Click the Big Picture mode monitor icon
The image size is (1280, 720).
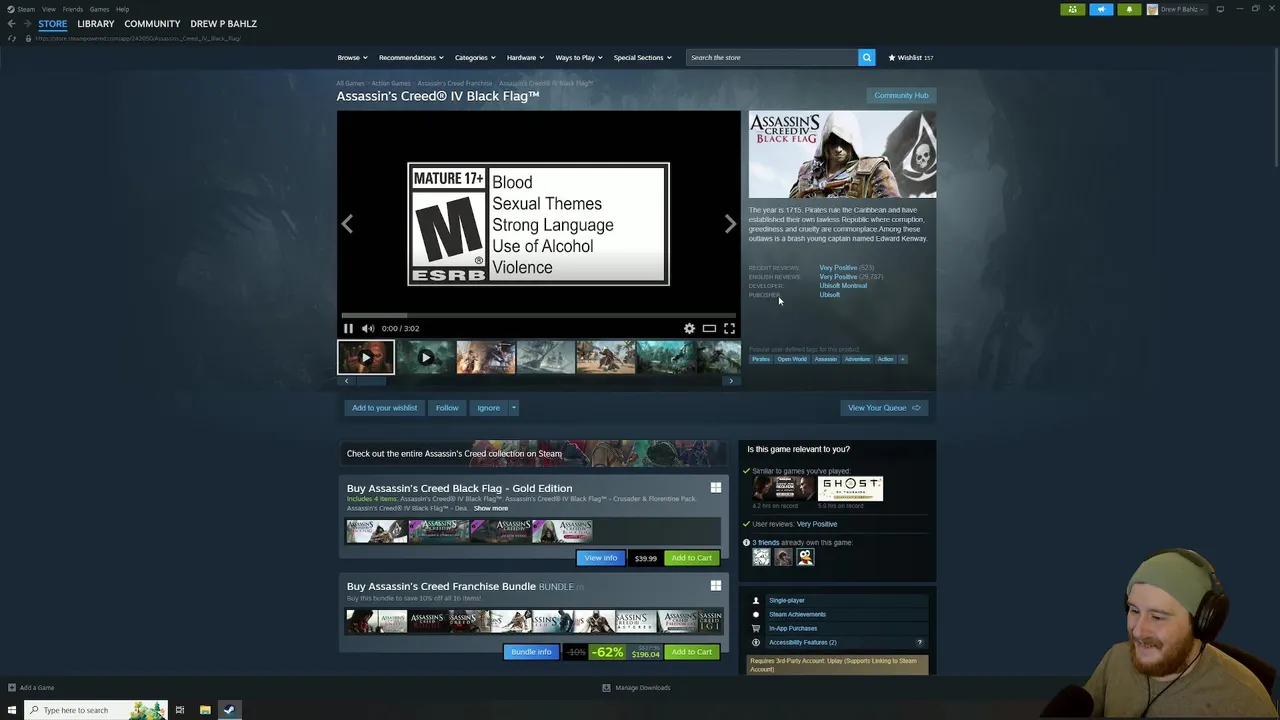(1220, 9)
